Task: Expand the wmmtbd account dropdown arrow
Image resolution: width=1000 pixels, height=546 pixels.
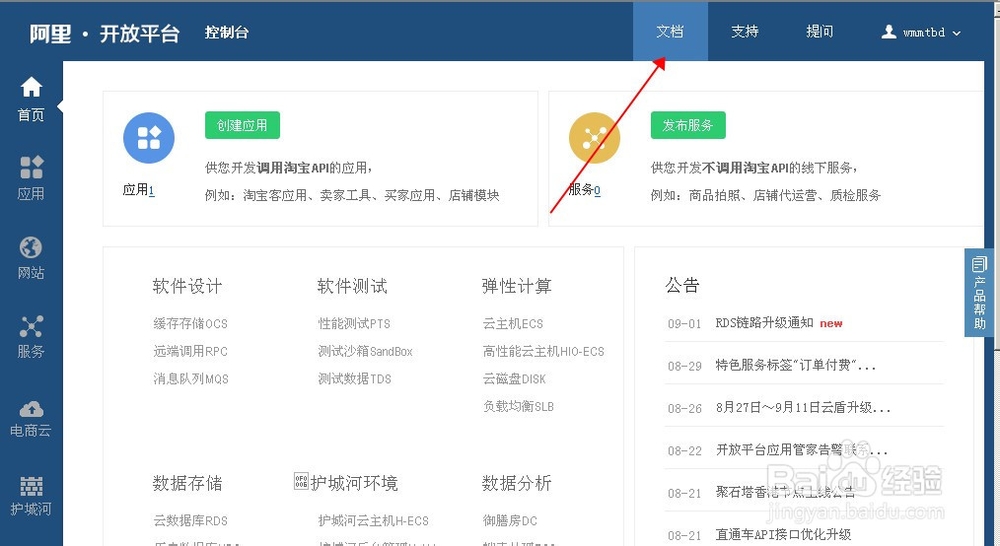Action: [x=956, y=33]
